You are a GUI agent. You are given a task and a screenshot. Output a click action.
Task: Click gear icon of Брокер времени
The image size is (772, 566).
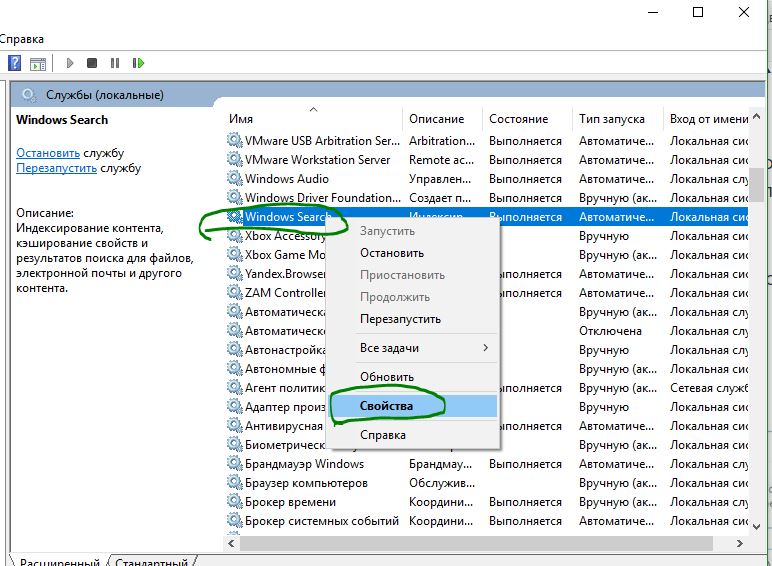coord(234,502)
